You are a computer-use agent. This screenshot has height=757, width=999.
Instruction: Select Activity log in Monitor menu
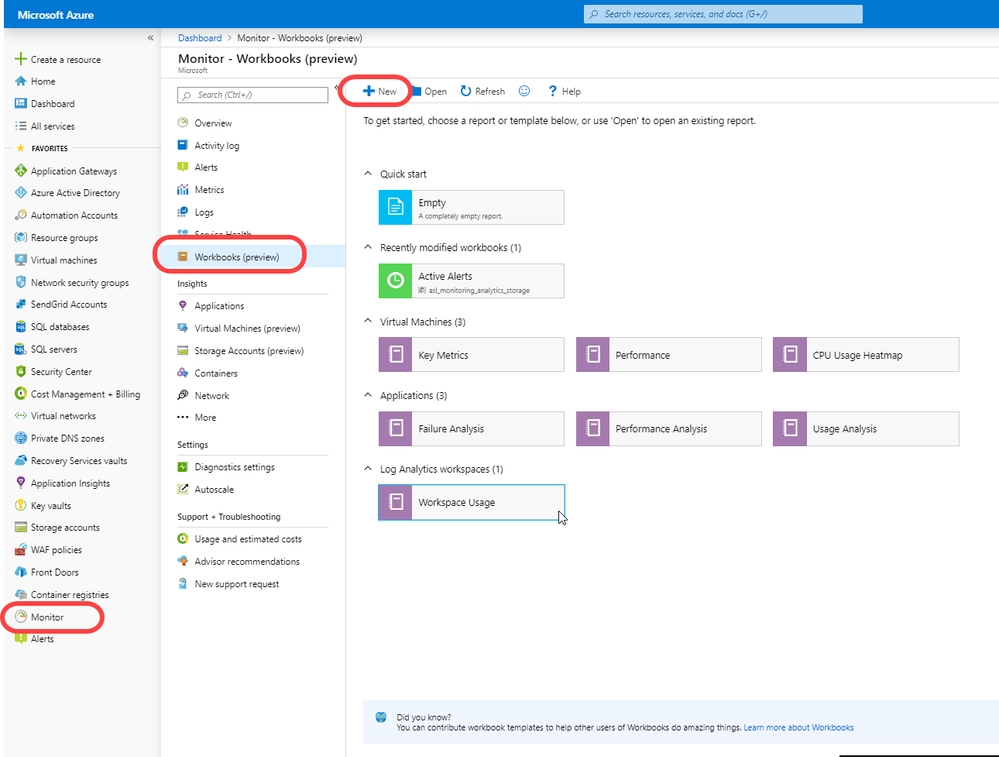[217, 145]
